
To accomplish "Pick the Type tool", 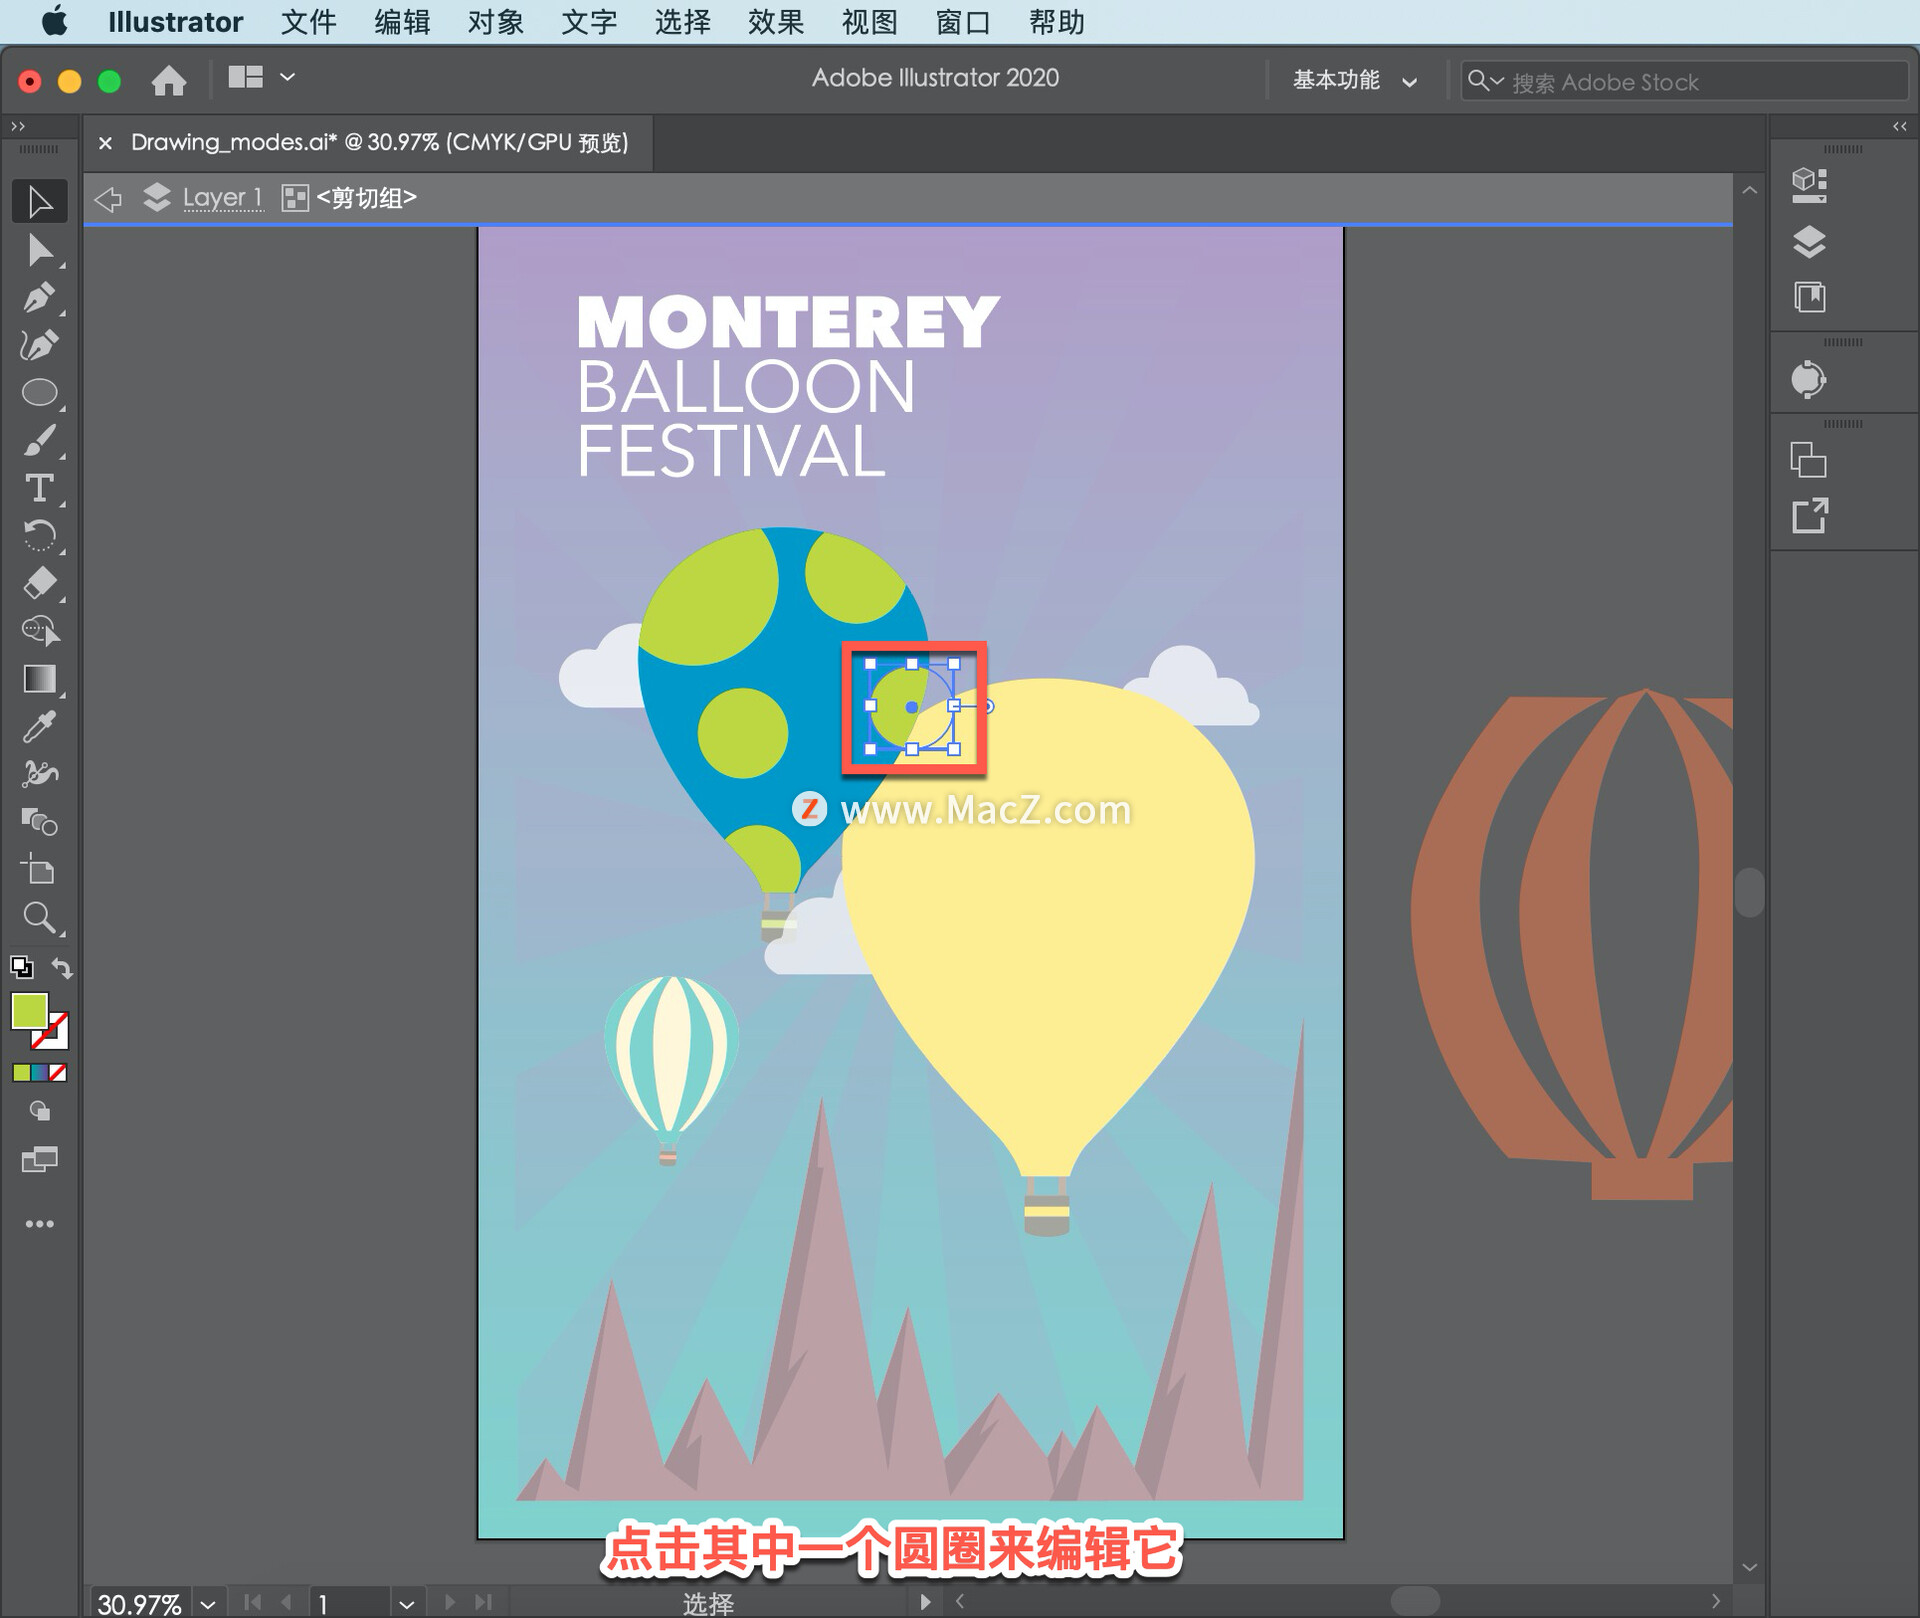I will click(x=39, y=489).
